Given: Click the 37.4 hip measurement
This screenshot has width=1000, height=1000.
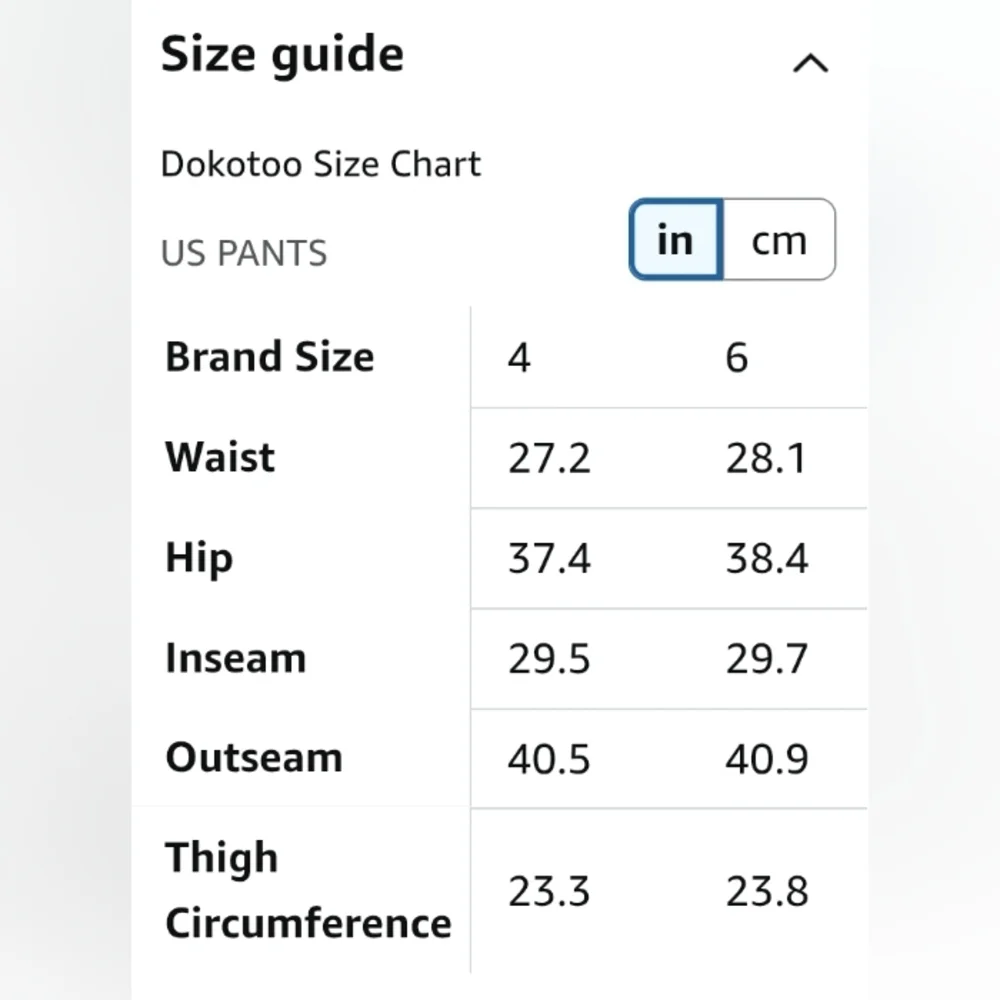Looking at the screenshot, I should (x=549, y=559).
